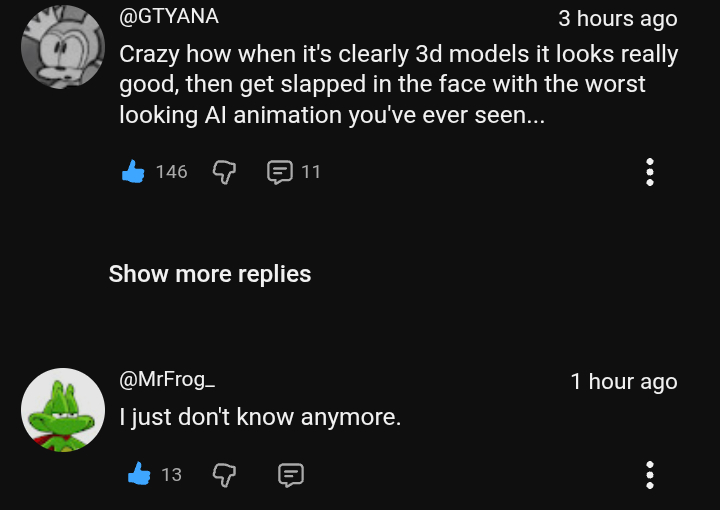Open @GTYANA channel via username

(x=169, y=17)
